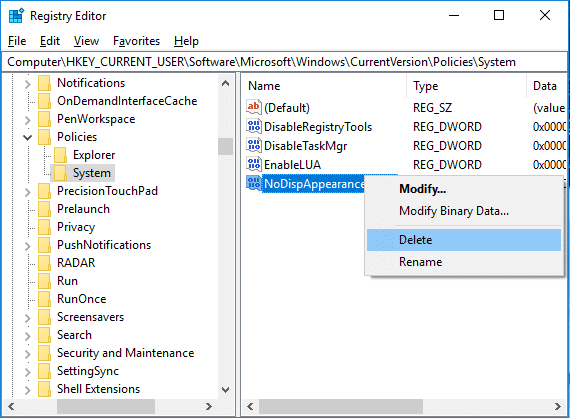Click the Registry Editor app icon in the title bar
Viewport: 570px width, 418px height.
click(16, 16)
